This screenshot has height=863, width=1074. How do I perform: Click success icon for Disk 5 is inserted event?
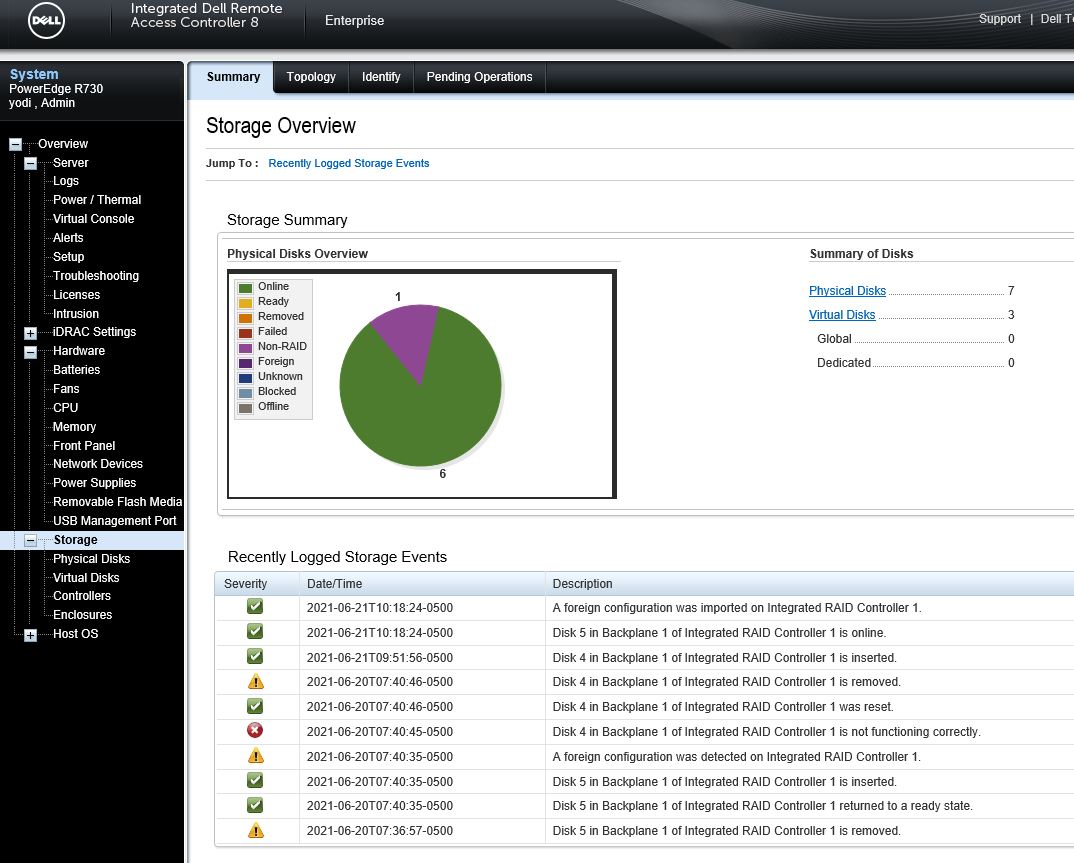(255, 781)
